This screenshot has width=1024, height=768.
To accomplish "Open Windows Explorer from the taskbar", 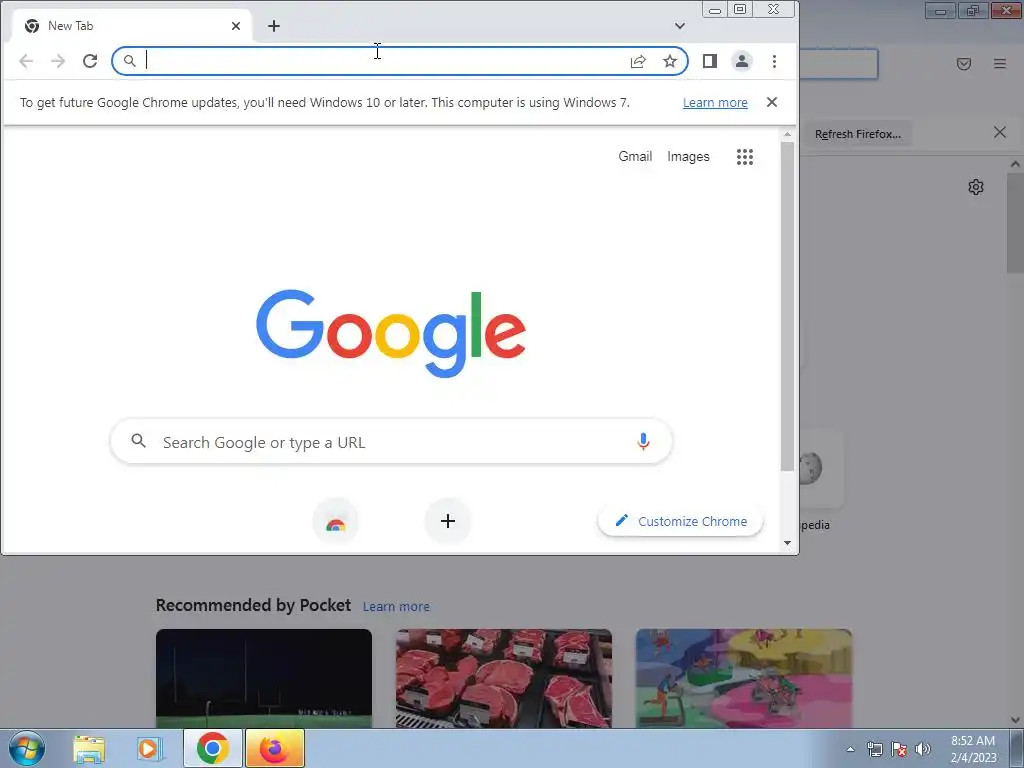I will [x=89, y=748].
